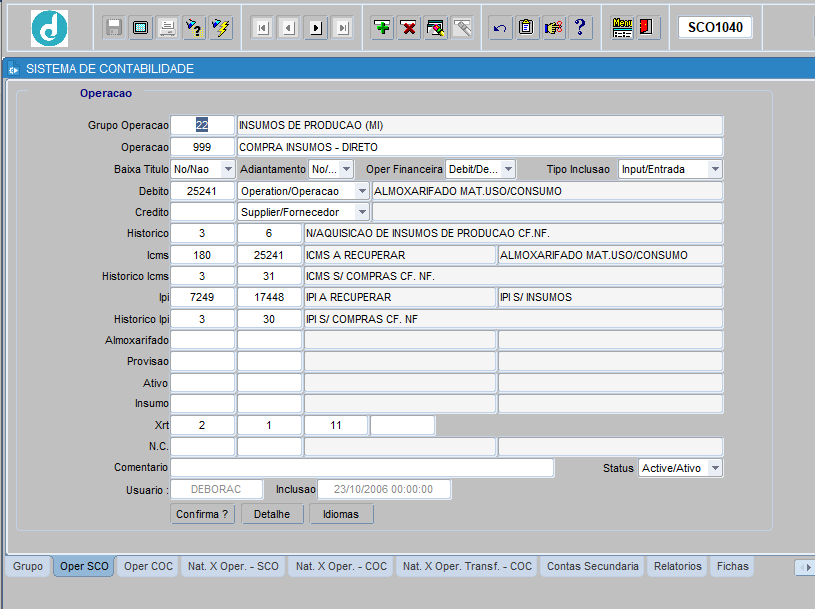Open the Nat. X Oper. Transf. - COC tab
The height and width of the screenshot is (609, 815).
[467, 566]
